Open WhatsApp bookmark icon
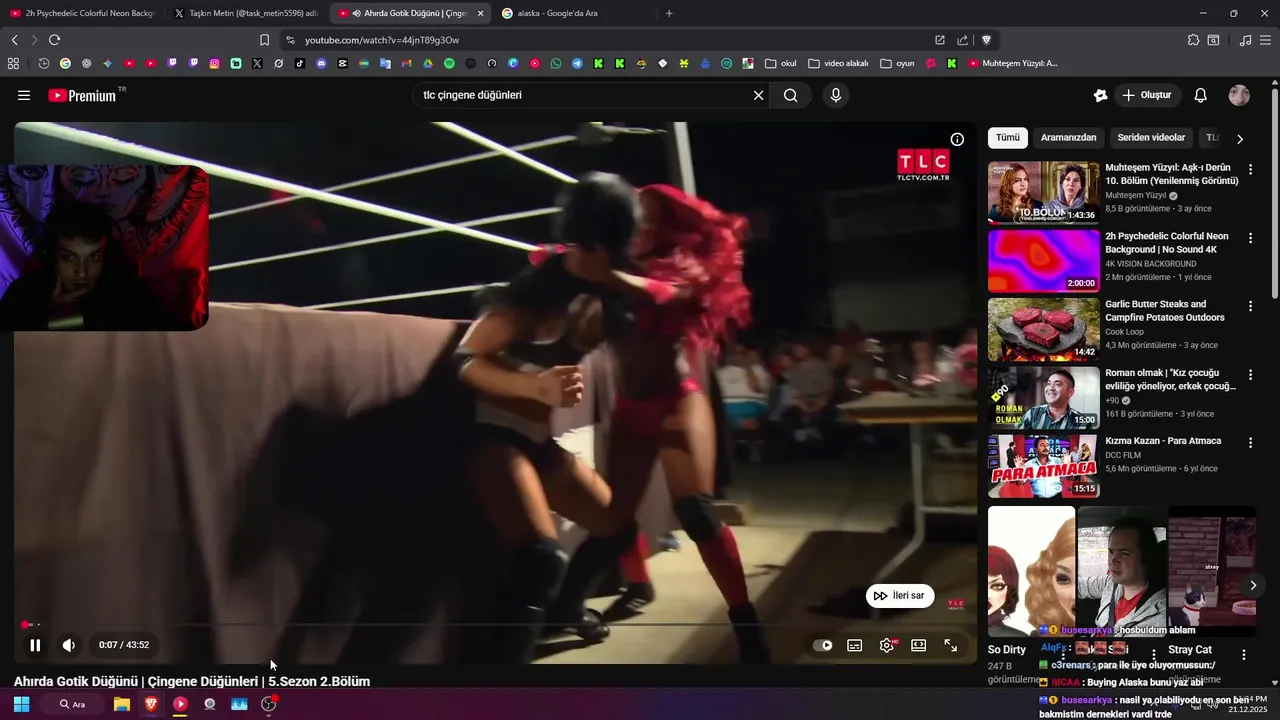This screenshot has height=720, width=1280. coord(556,63)
